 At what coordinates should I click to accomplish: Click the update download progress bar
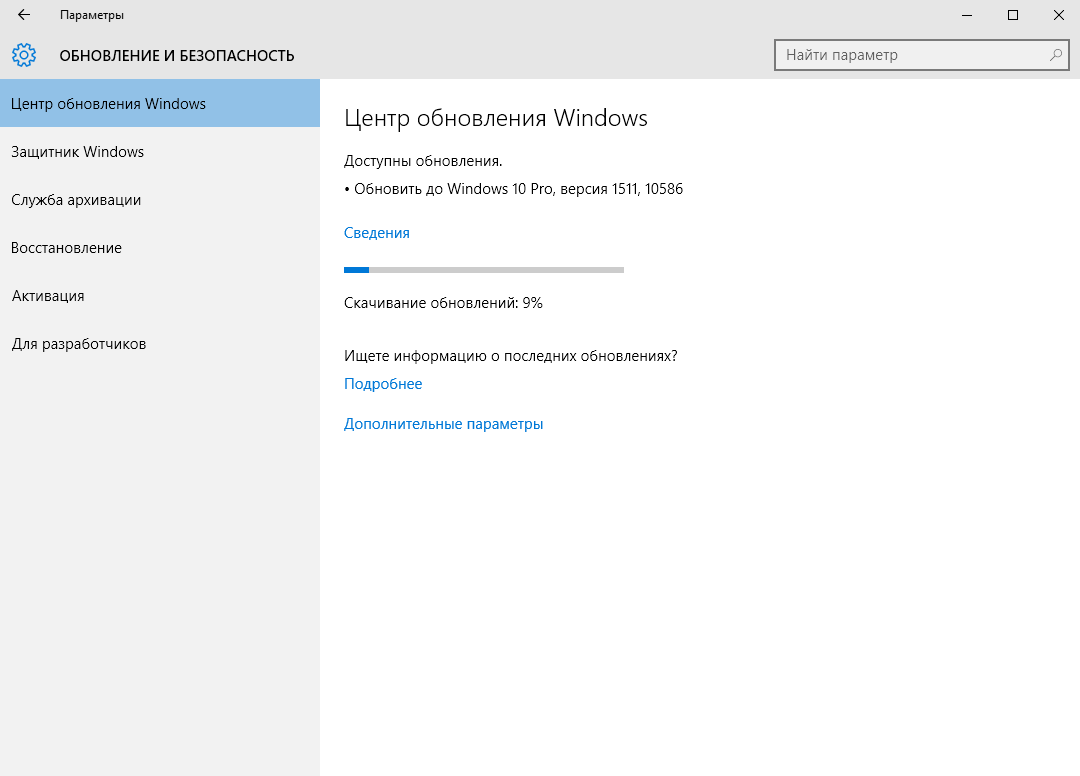point(484,270)
